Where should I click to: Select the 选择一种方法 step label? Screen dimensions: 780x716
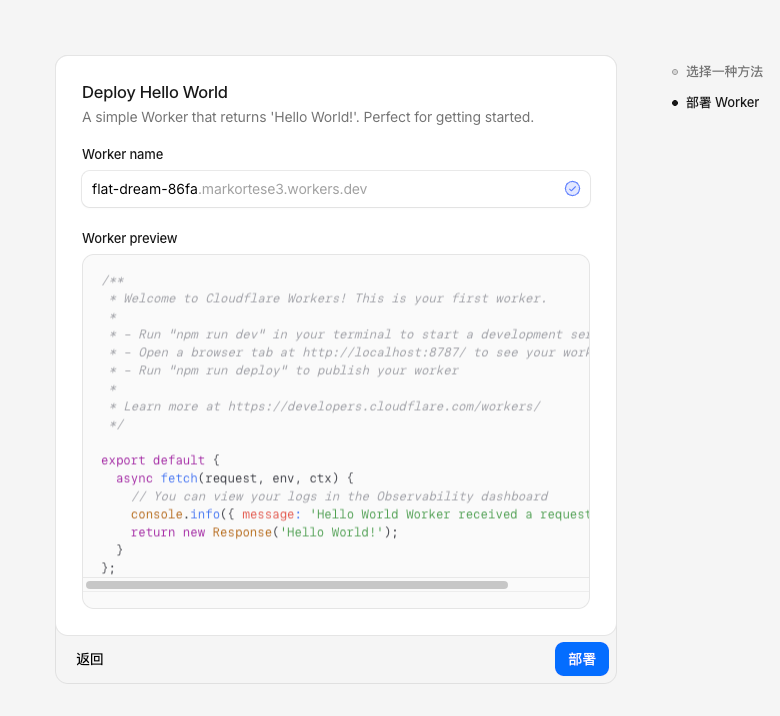[724, 72]
